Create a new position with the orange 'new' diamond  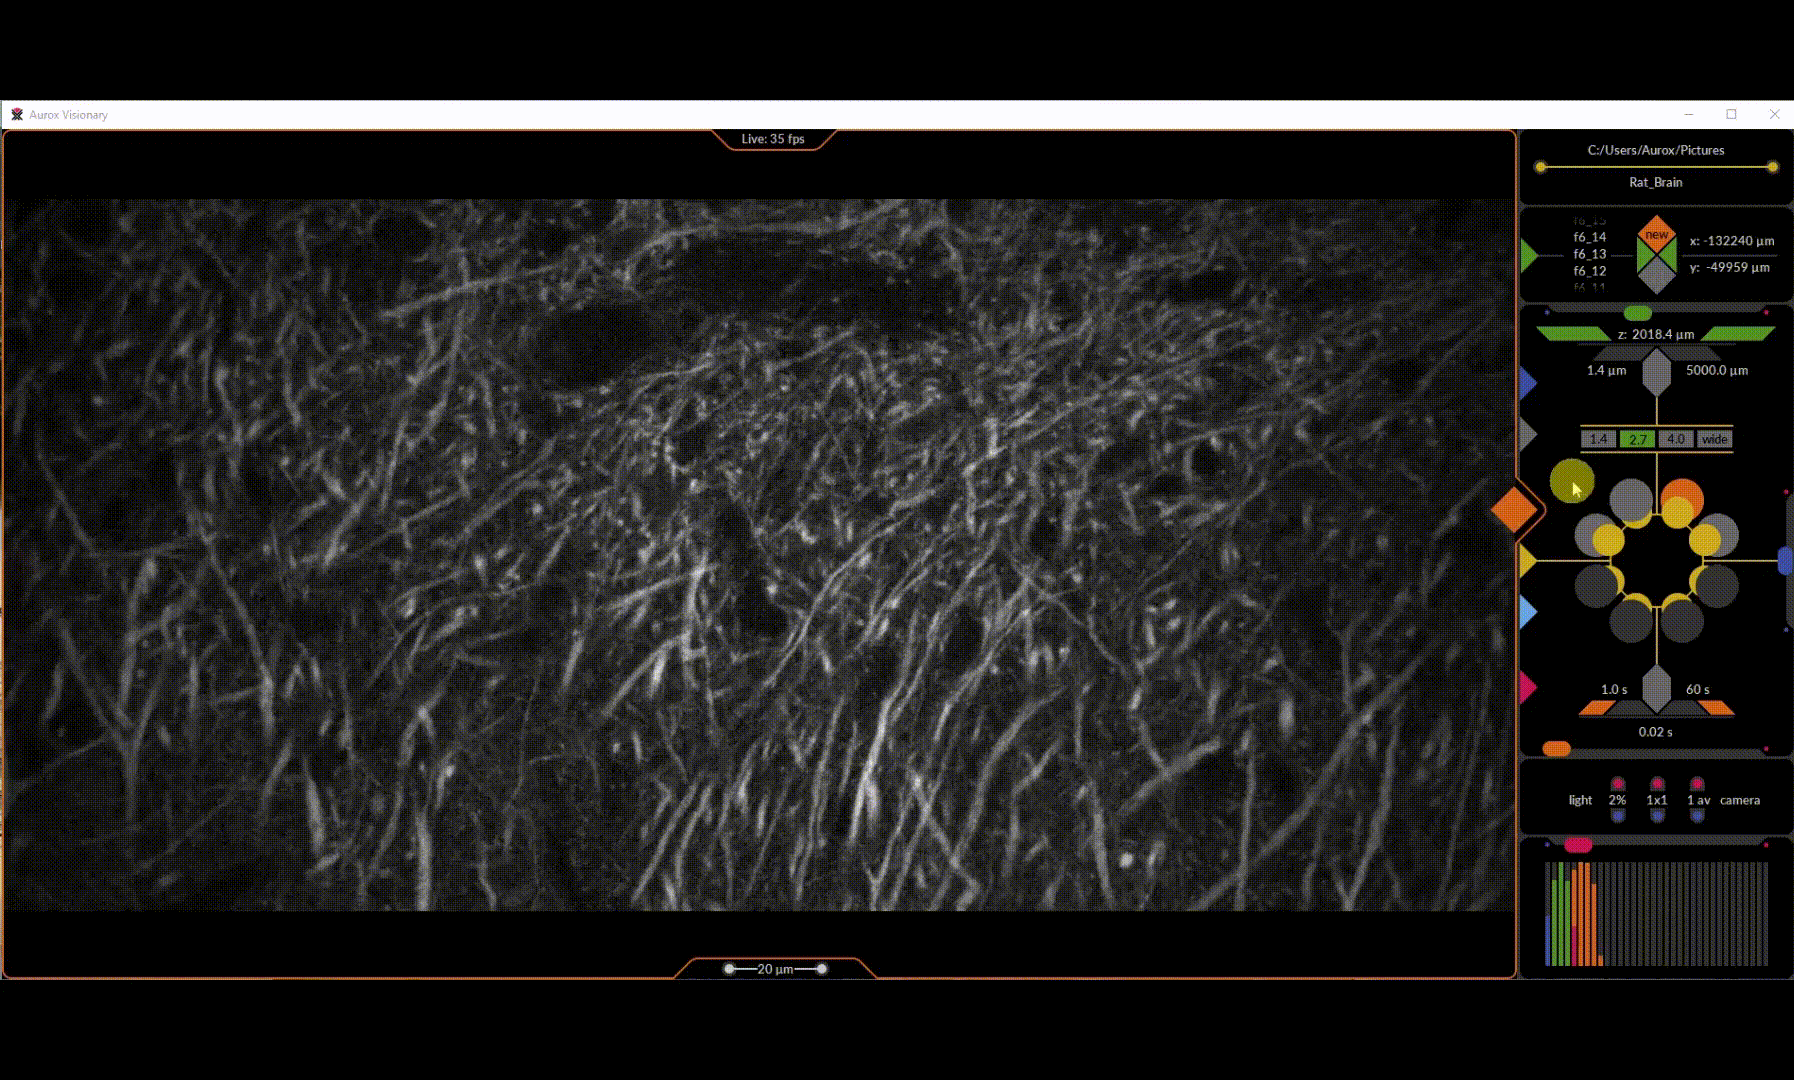coord(1655,234)
